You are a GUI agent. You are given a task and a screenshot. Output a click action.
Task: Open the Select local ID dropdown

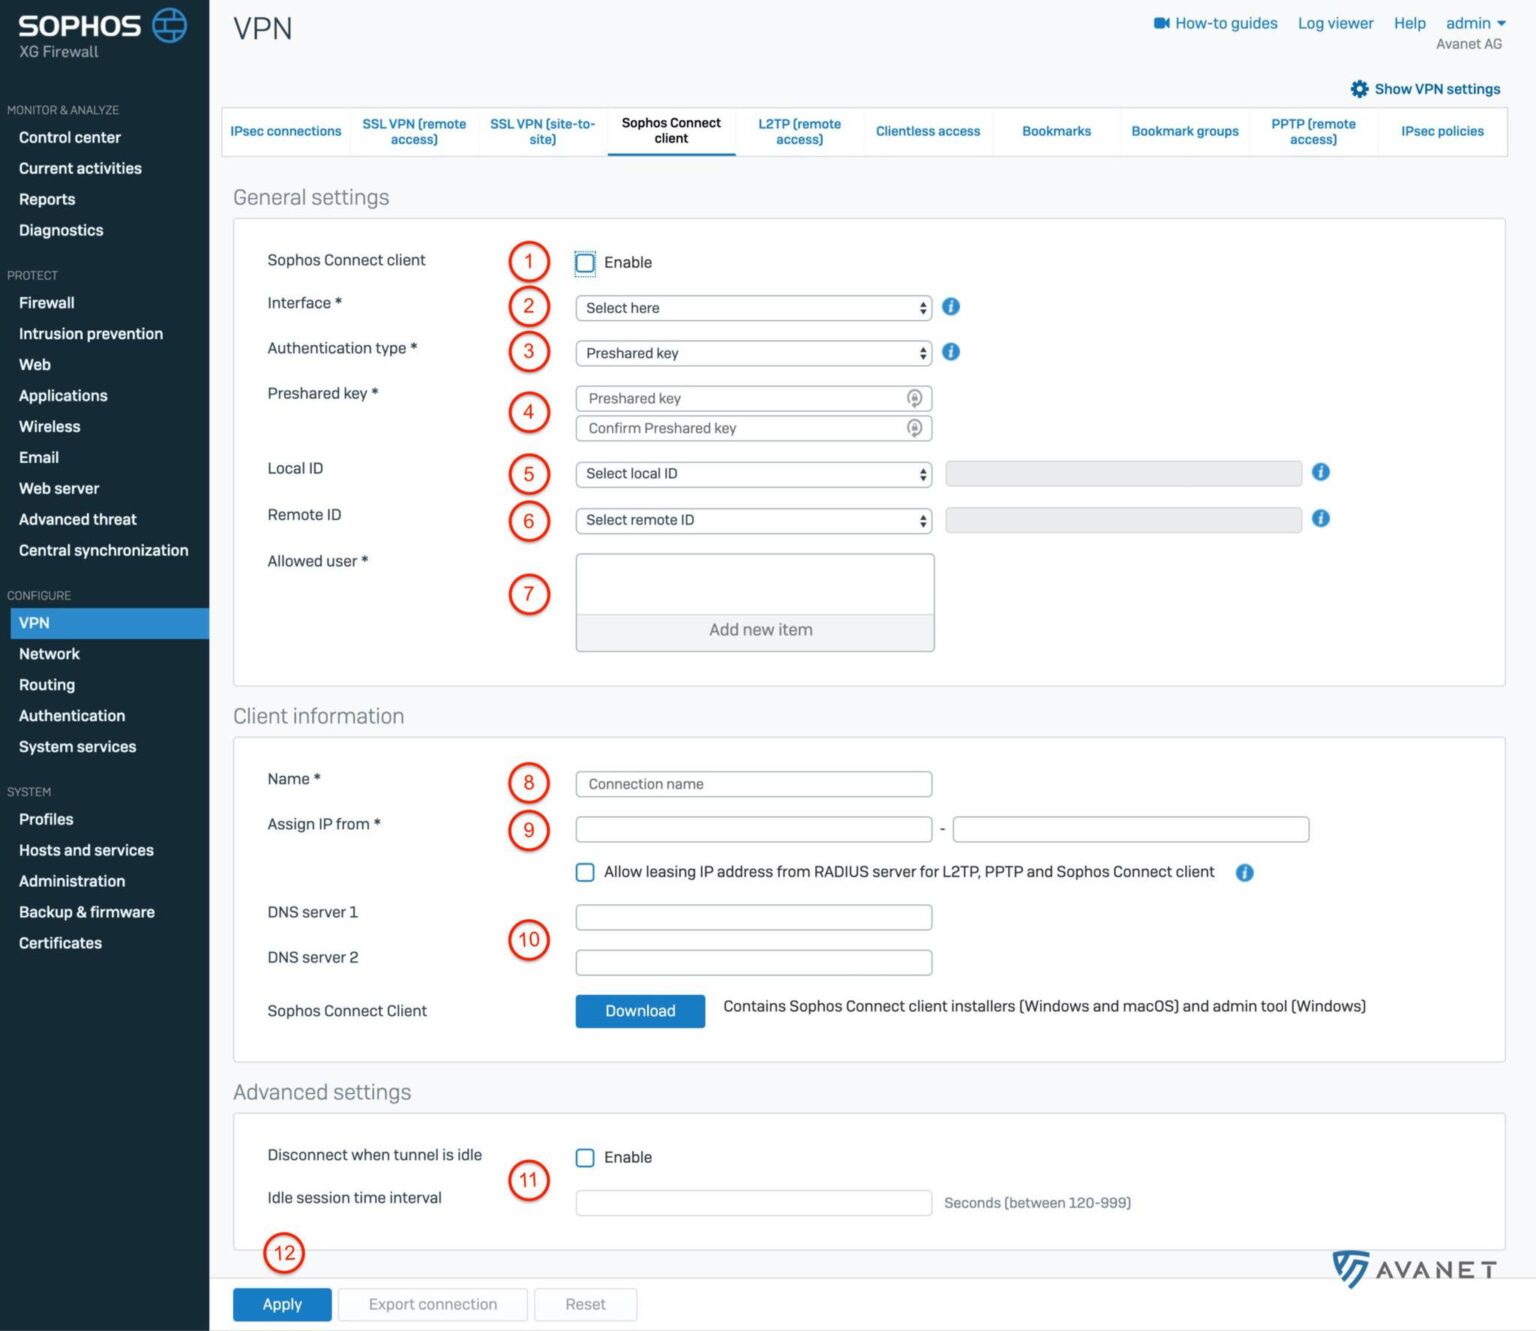click(752, 473)
